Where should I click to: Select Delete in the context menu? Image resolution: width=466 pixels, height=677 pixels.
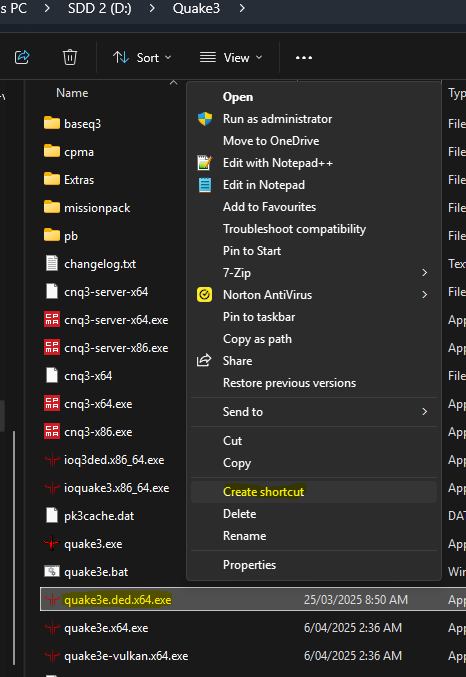tap(239, 514)
